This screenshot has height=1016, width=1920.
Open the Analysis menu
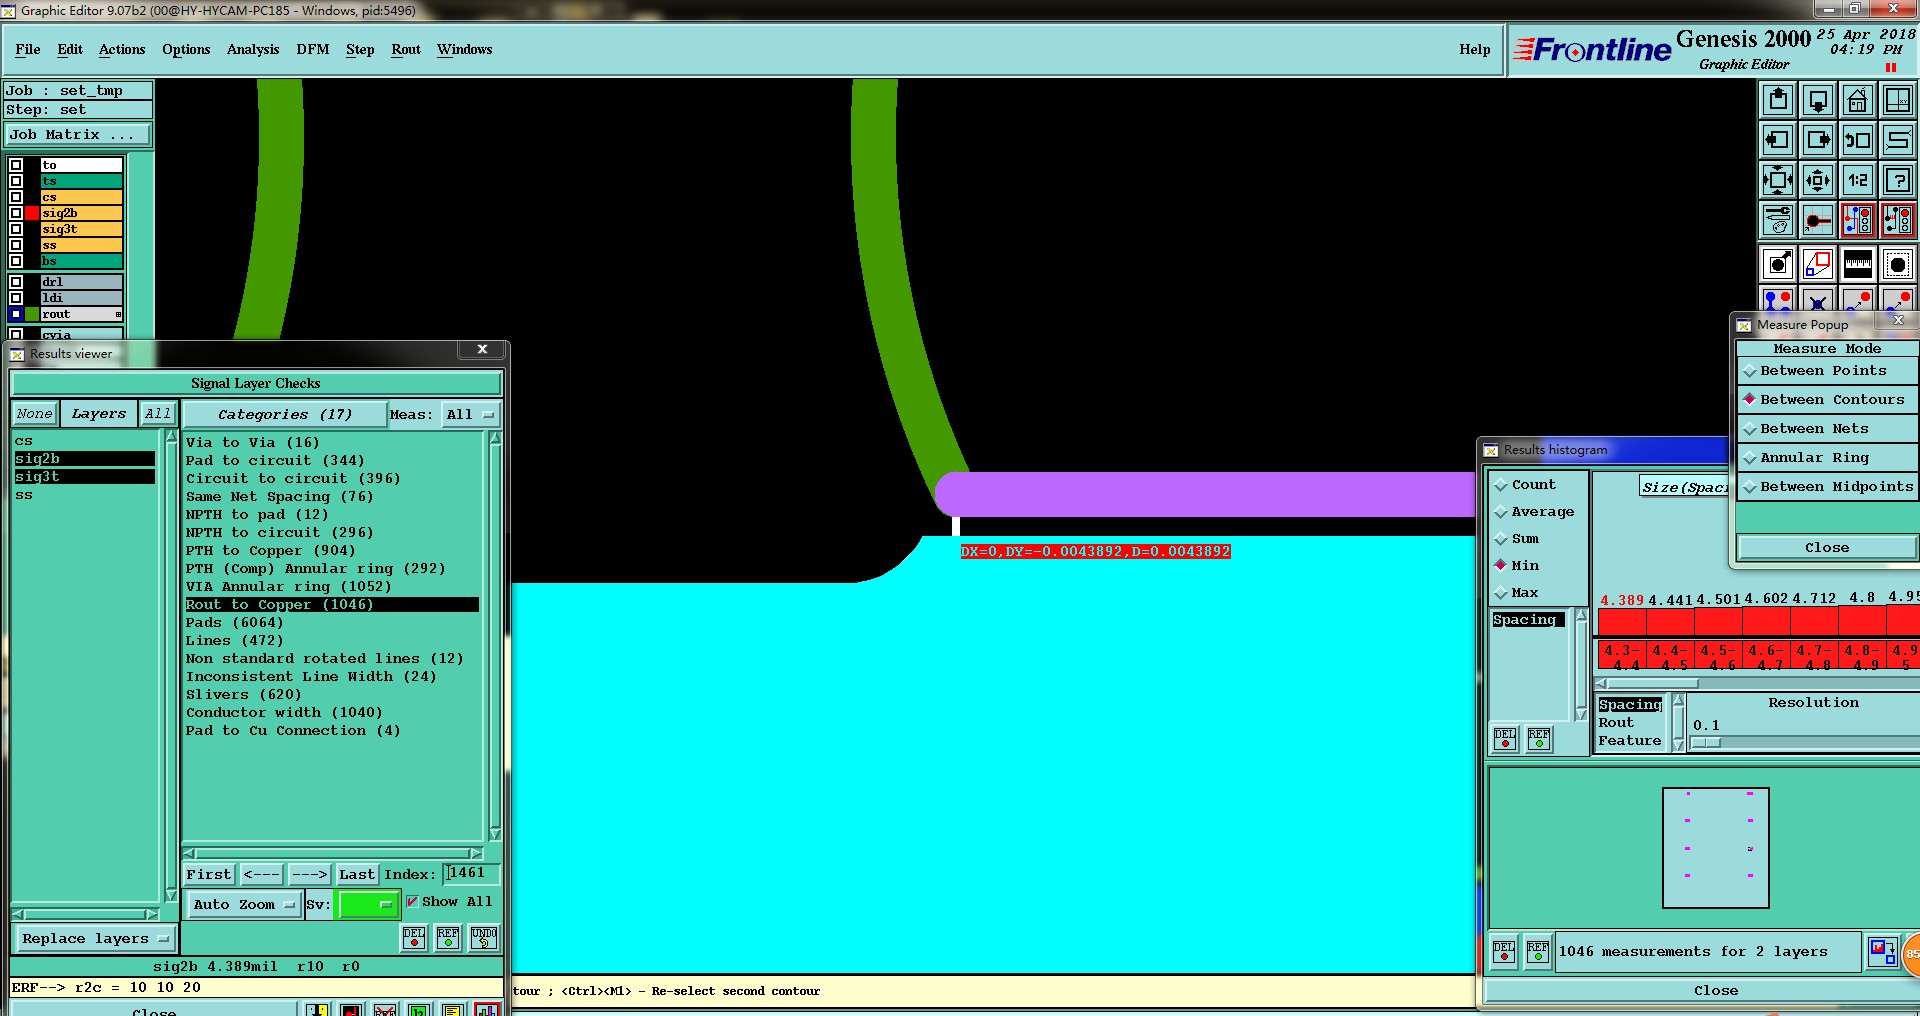(253, 49)
